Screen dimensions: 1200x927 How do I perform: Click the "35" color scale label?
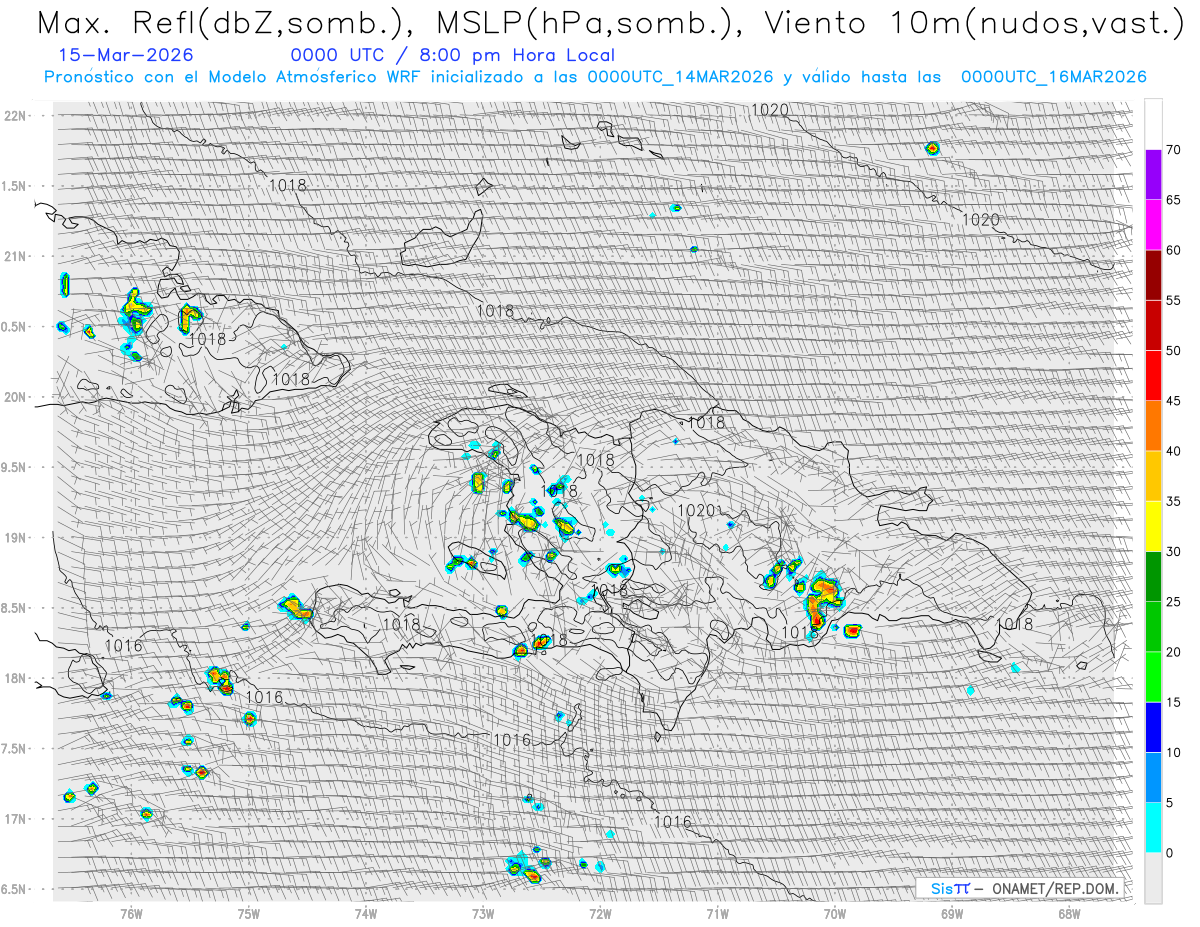click(x=1173, y=501)
